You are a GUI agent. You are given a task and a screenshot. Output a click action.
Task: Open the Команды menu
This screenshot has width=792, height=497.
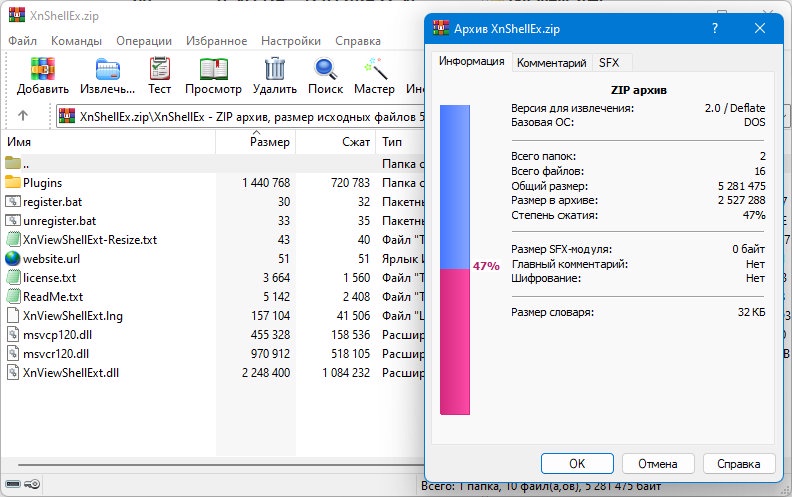tap(76, 41)
